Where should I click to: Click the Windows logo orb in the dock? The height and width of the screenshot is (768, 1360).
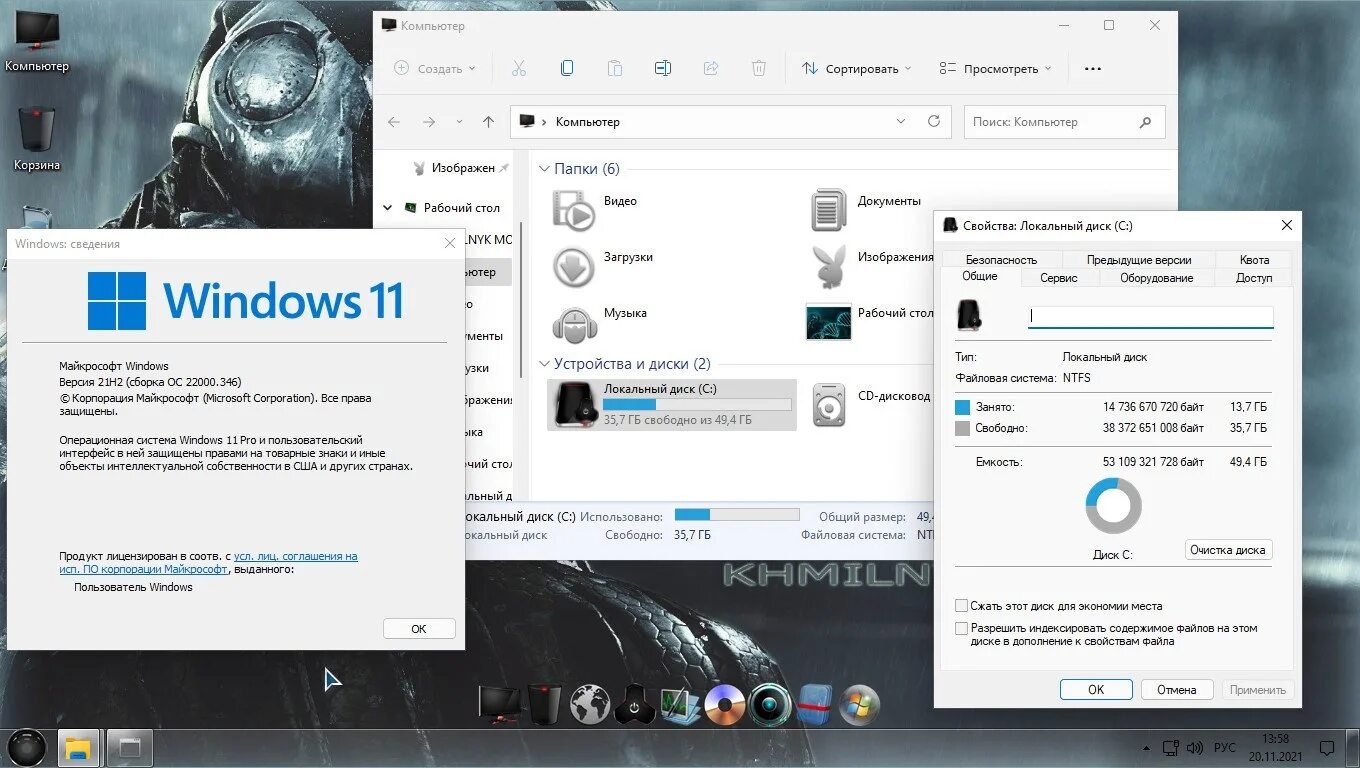(x=859, y=705)
